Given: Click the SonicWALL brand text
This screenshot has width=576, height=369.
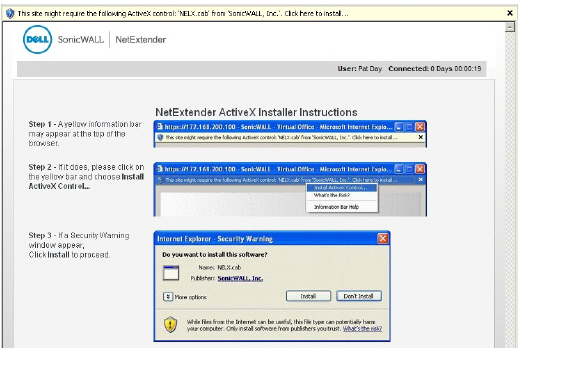Looking at the screenshot, I should pyautogui.click(x=80, y=39).
